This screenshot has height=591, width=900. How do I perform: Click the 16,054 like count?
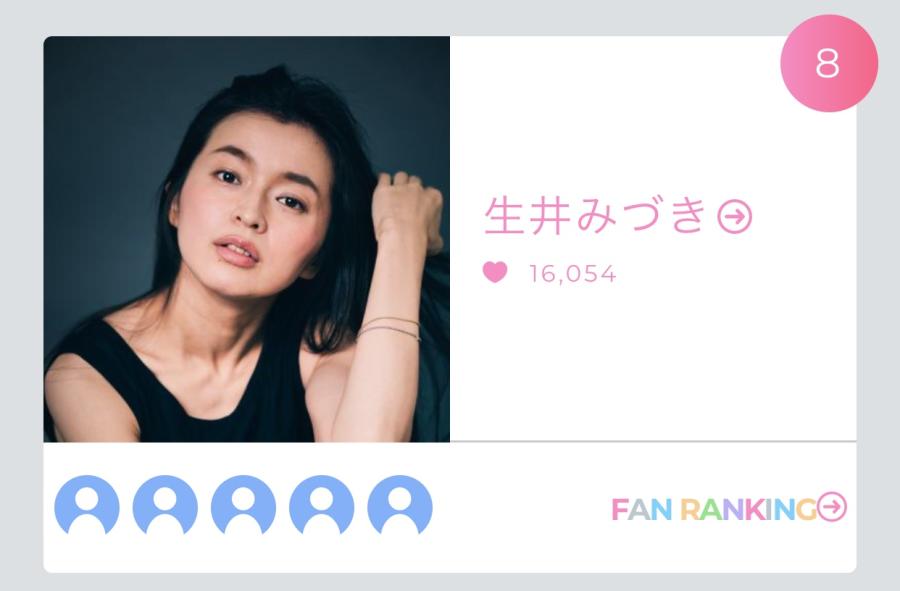point(573,274)
